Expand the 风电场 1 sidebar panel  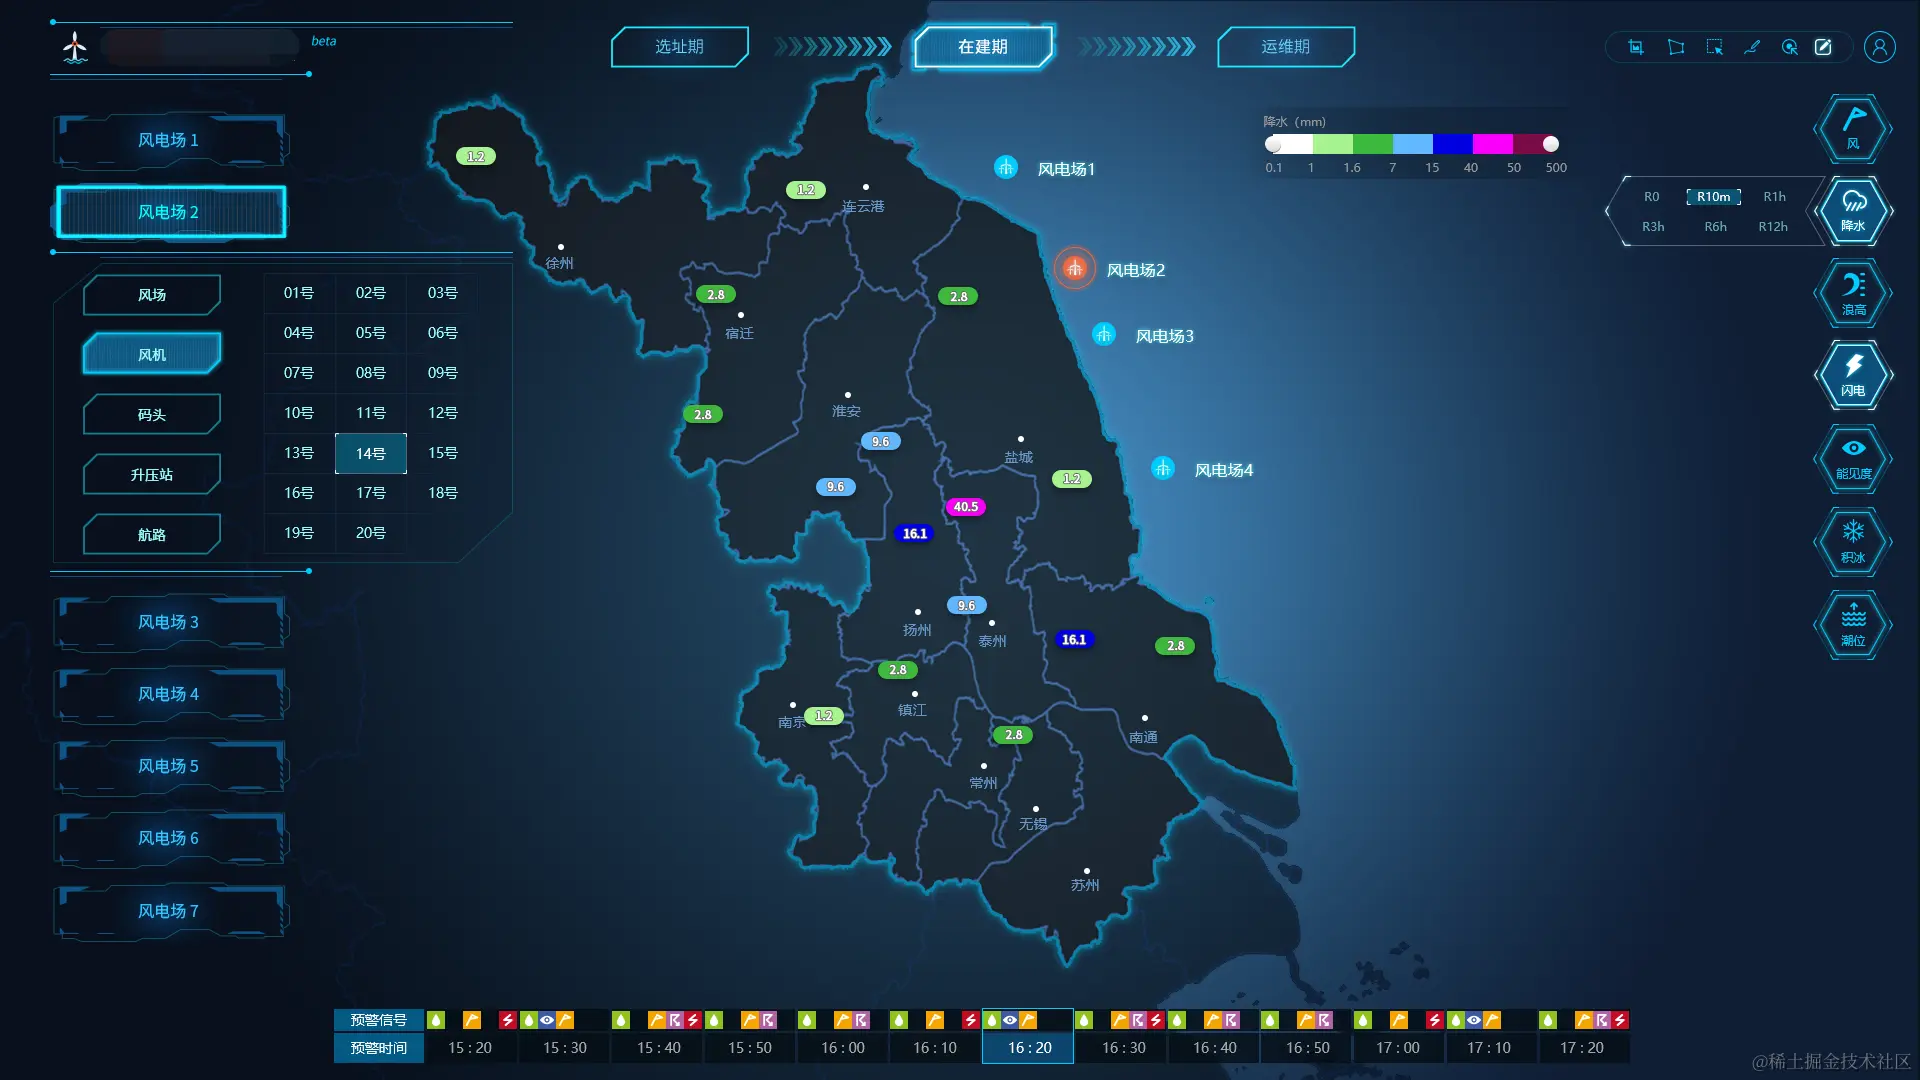pos(169,140)
